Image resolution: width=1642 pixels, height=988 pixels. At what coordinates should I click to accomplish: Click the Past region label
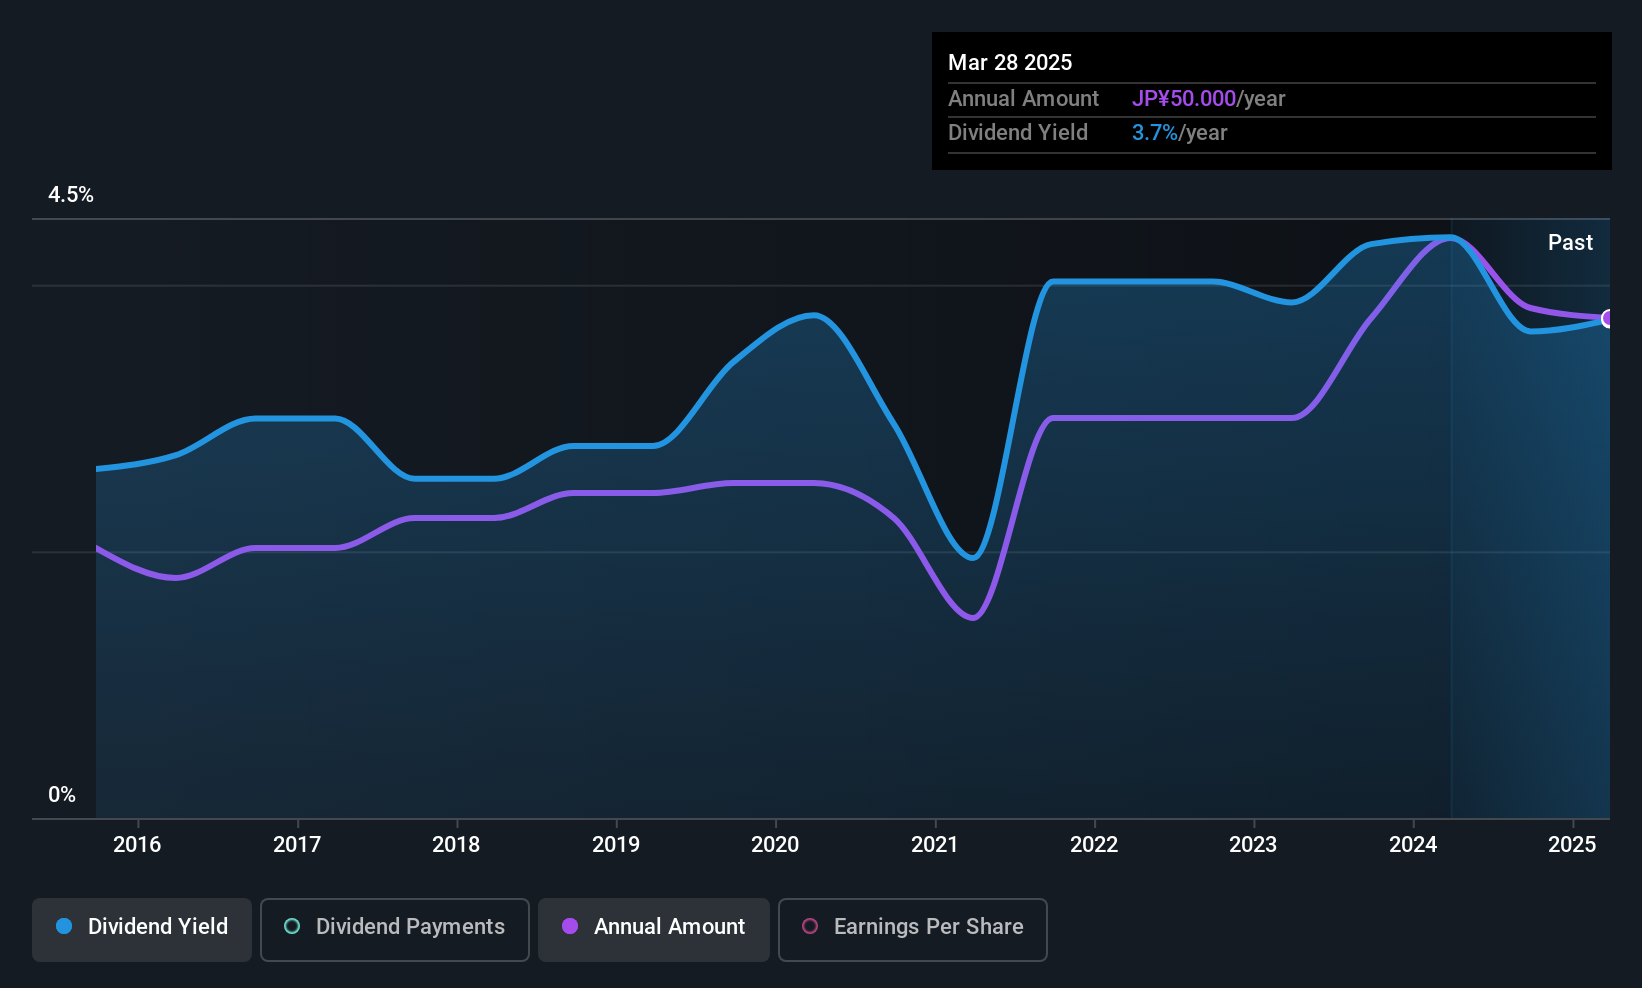pos(1570,242)
